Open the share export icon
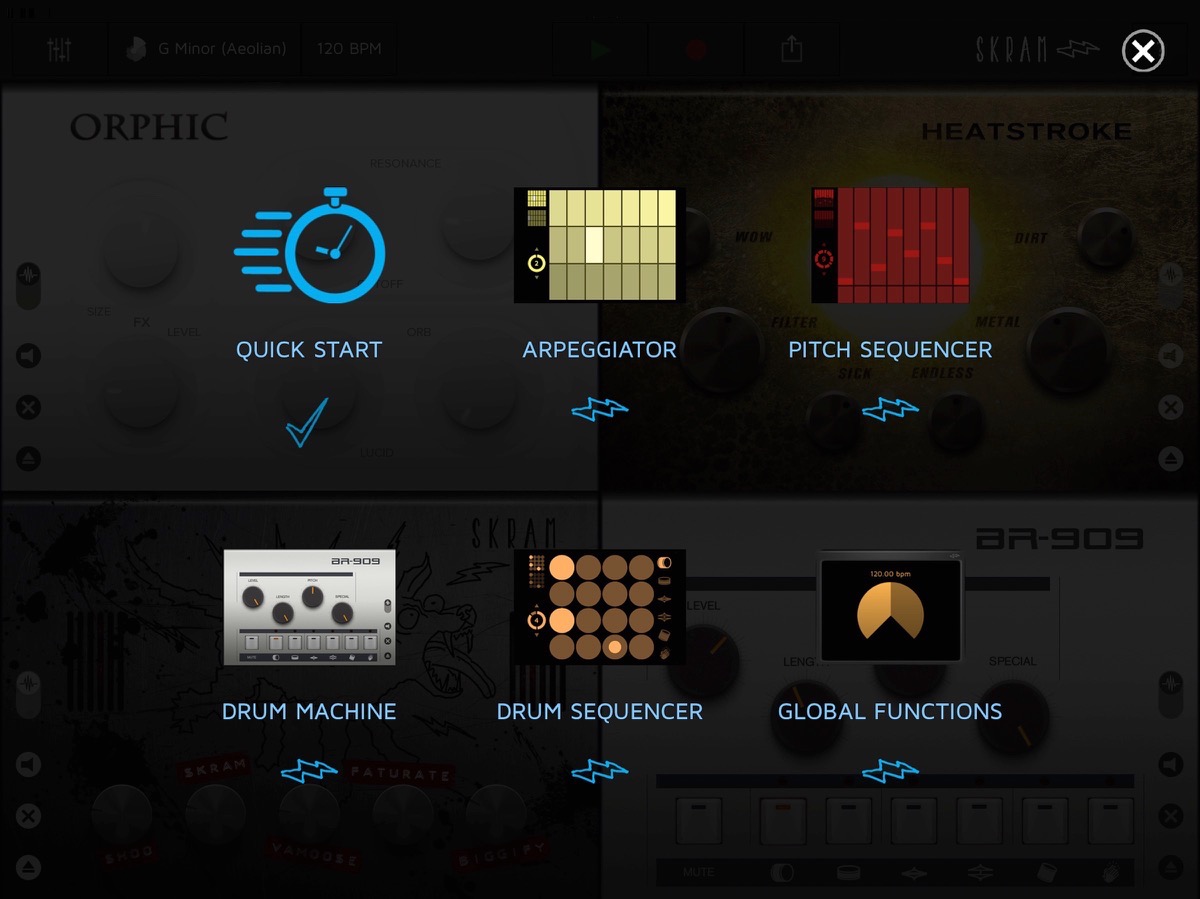 tap(791, 49)
